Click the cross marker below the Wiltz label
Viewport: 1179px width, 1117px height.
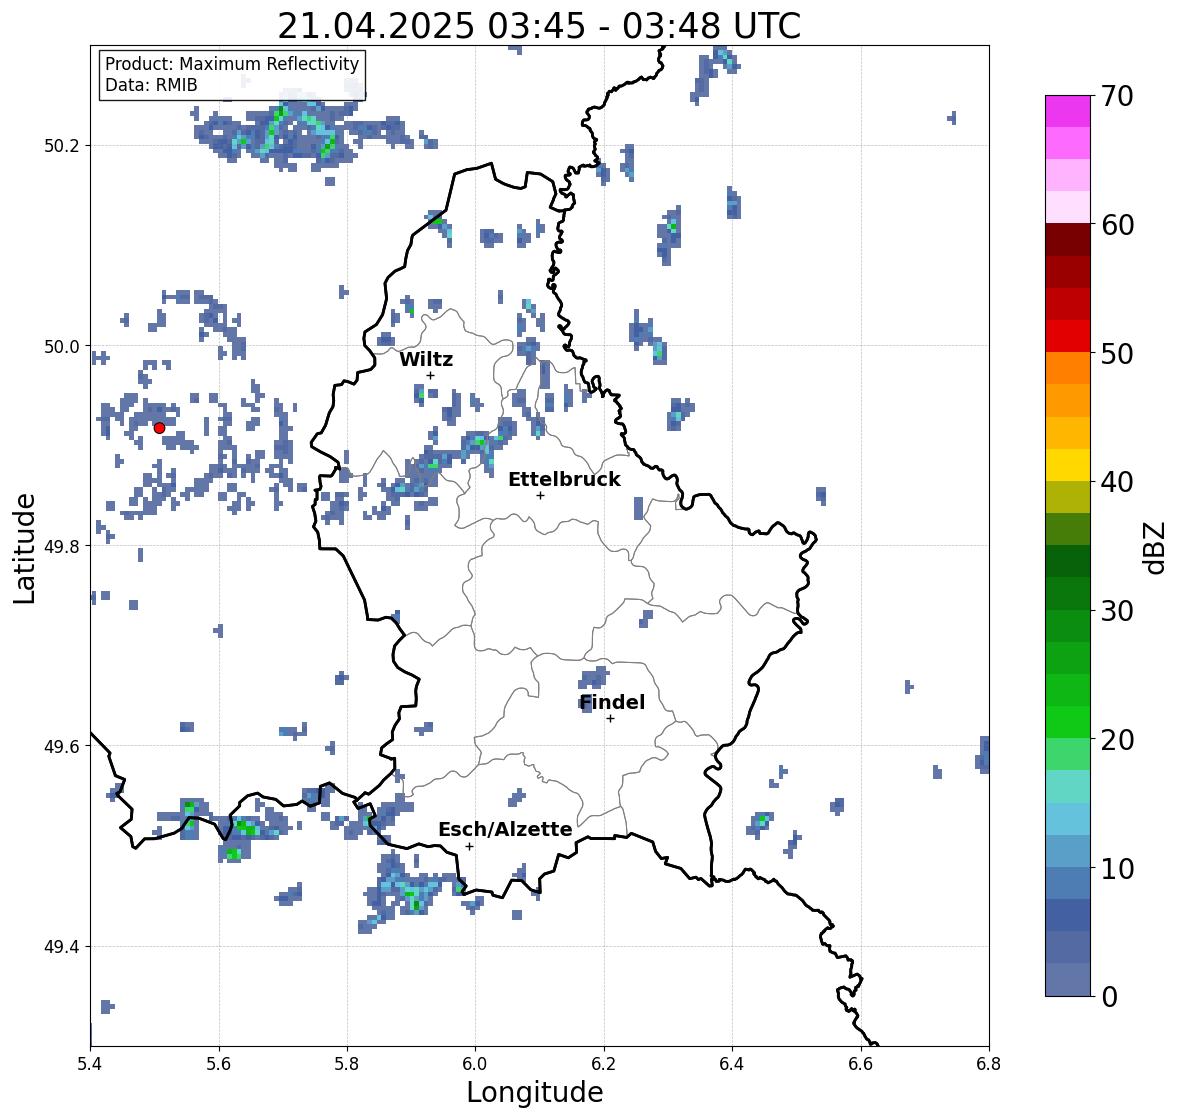click(x=430, y=375)
